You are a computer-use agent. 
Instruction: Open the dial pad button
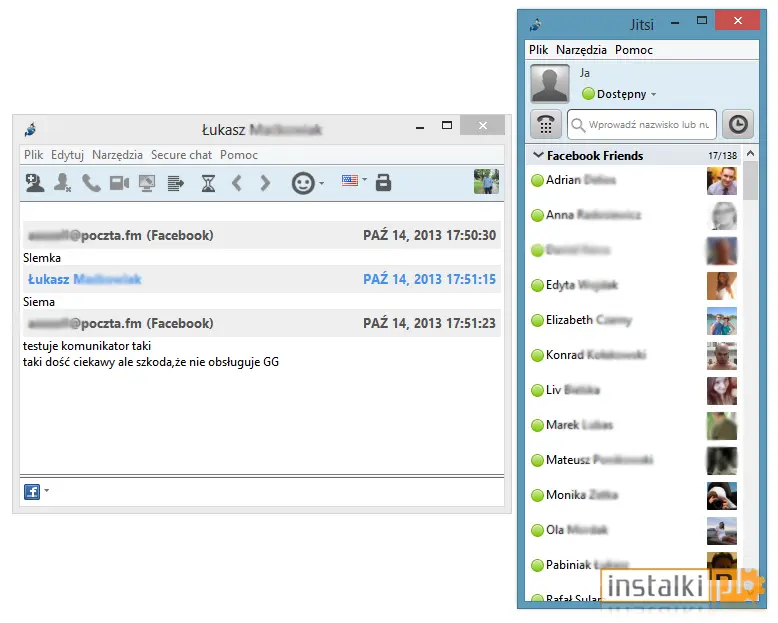coord(546,124)
